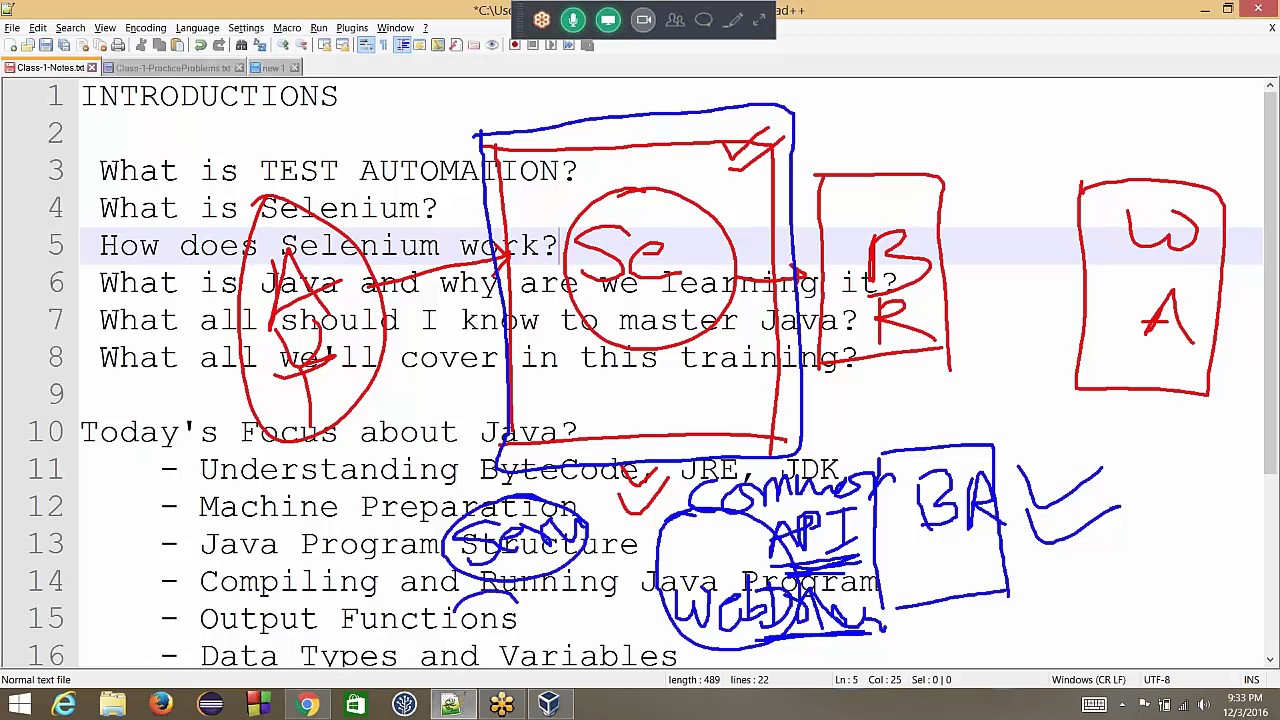The image size is (1280, 720).
Task: Click the Redo arrow toolbar icon
Action: (218, 45)
